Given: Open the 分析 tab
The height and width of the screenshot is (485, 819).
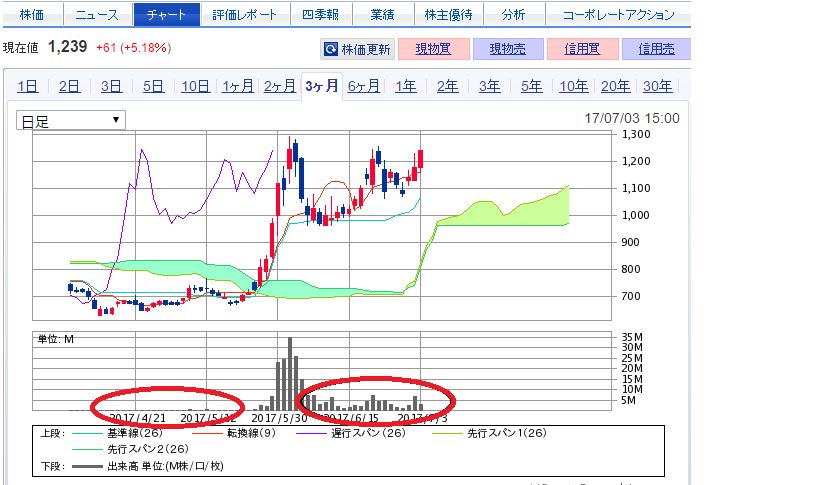Looking at the screenshot, I should click(513, 14).
